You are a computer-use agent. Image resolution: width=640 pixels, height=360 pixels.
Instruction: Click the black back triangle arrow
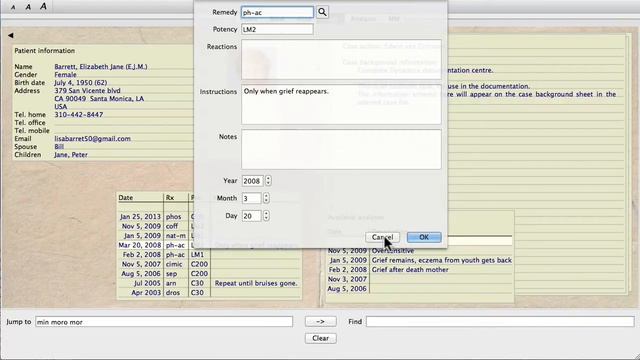pyautogui.click(x=11, y=36)
